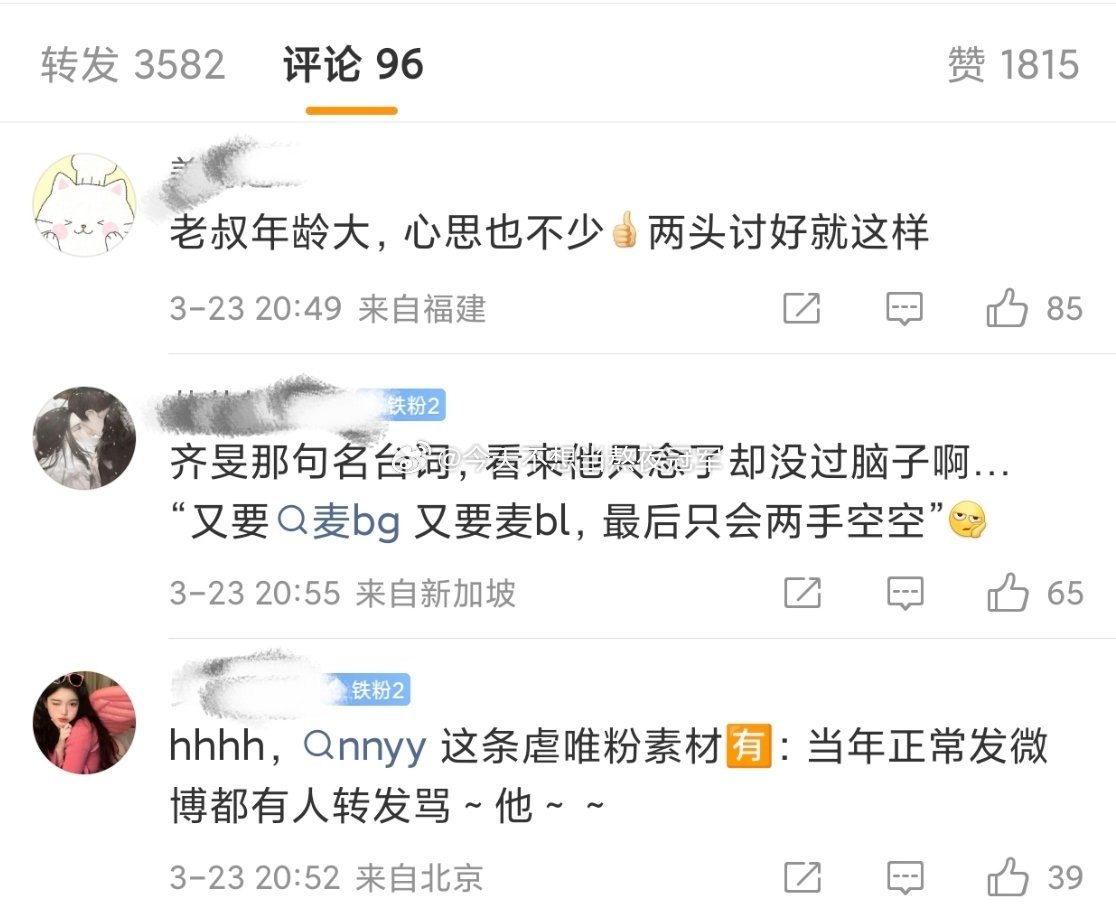
Task: Repost the comment from 福建
Action: pos(801,308)
